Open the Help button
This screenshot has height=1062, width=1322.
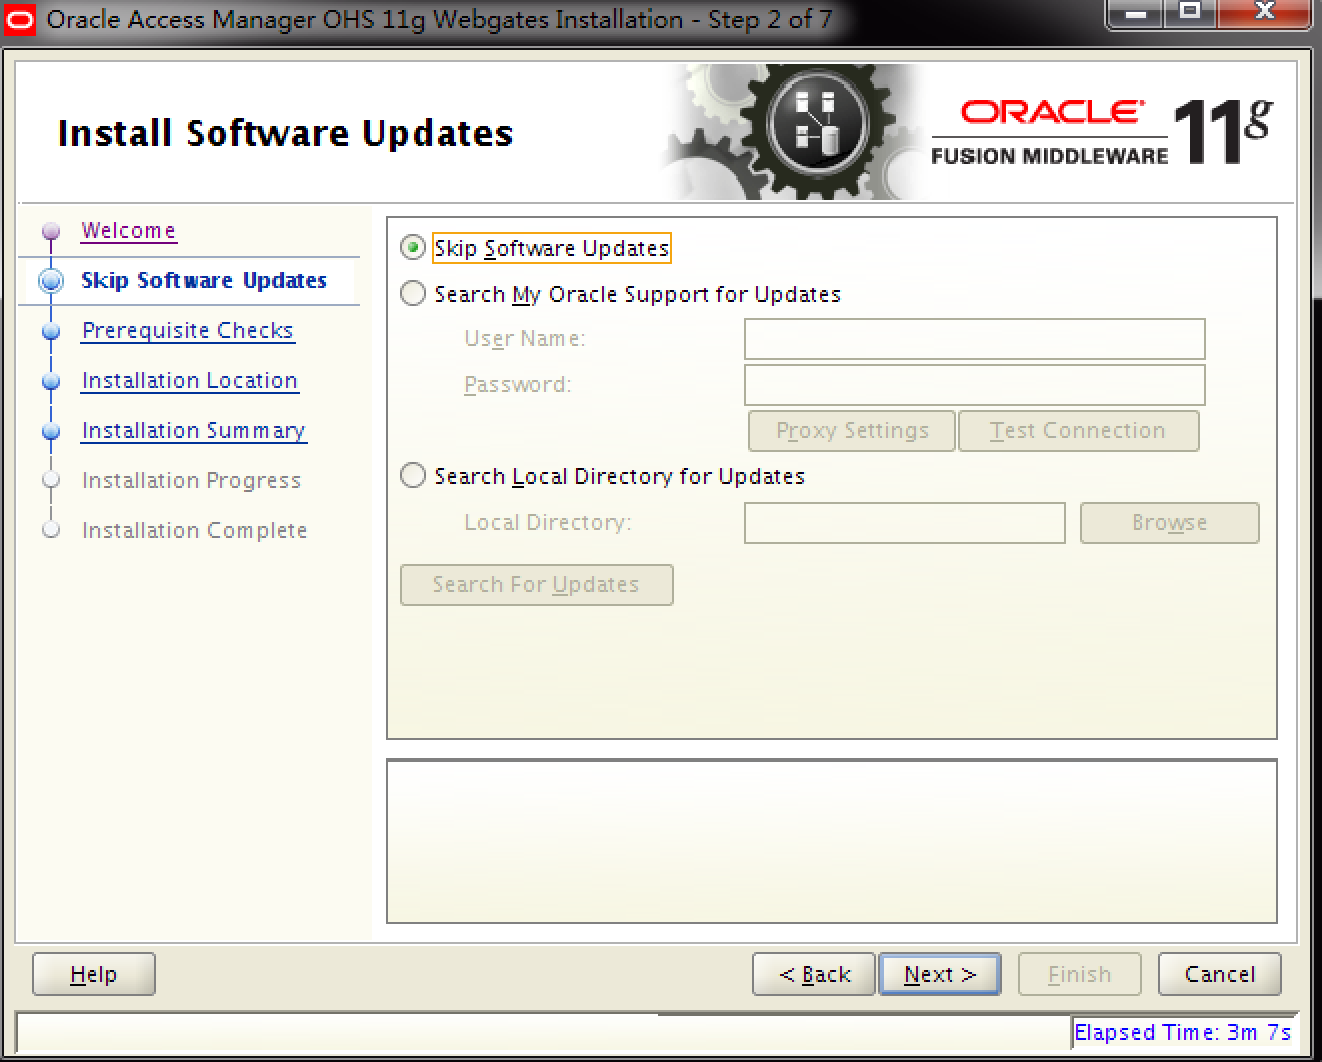[x=94, y=974]
